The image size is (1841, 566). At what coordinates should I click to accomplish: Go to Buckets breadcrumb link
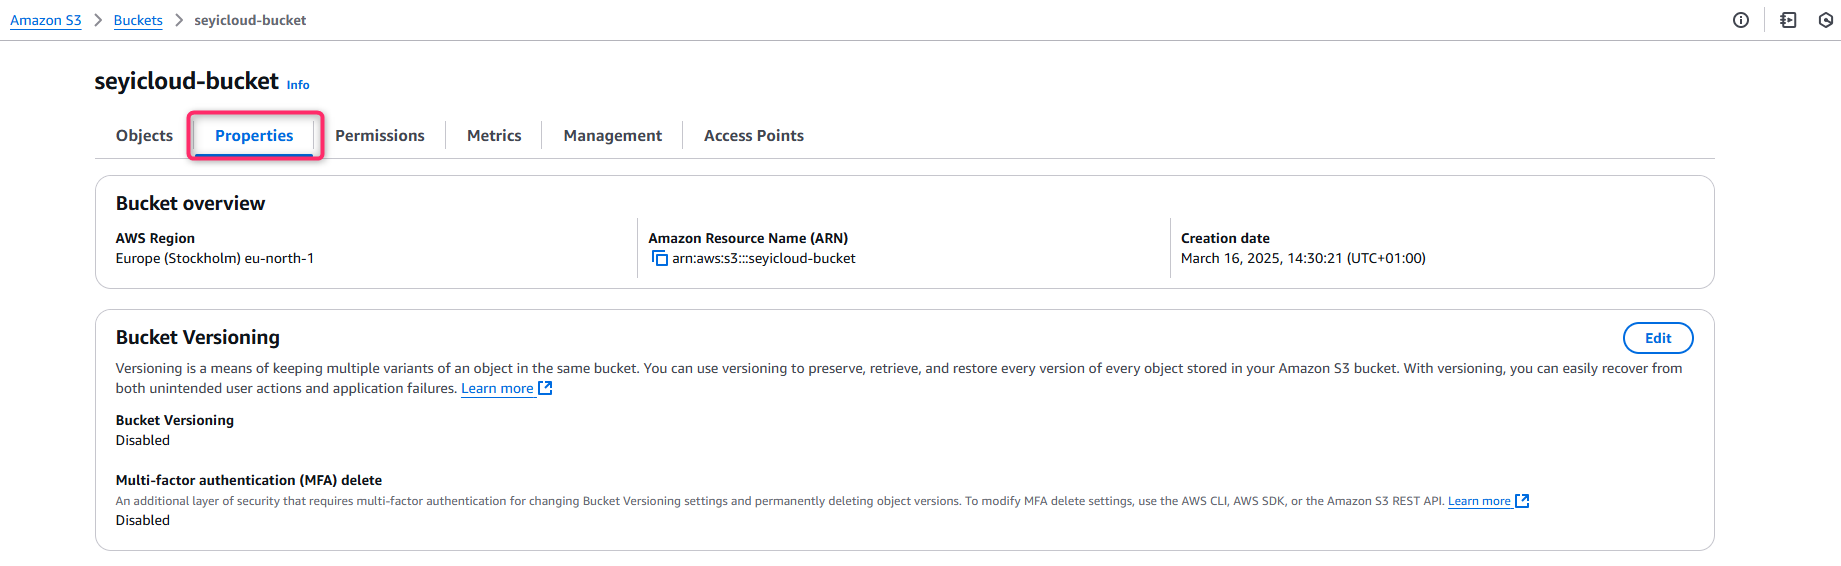pyautogui.click(x=138, y=20)
